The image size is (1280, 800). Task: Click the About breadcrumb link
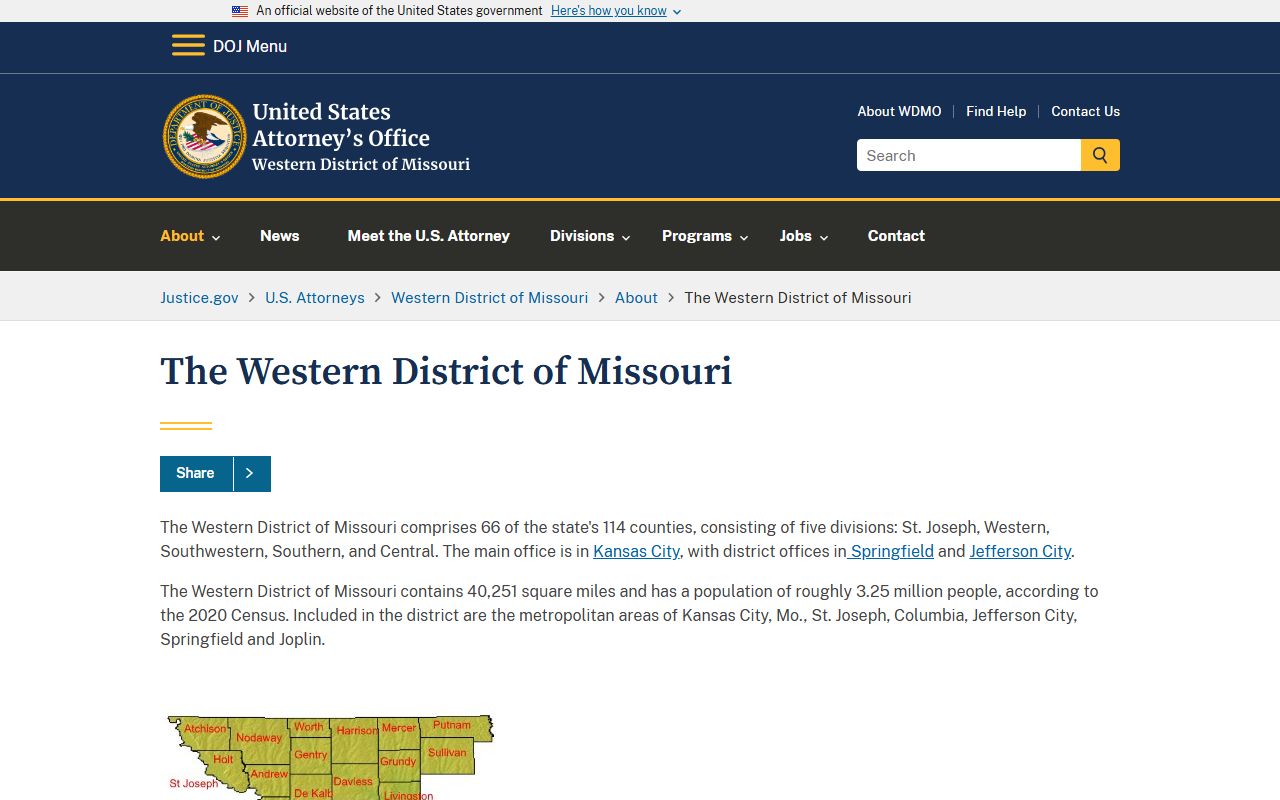pos(636,297)
